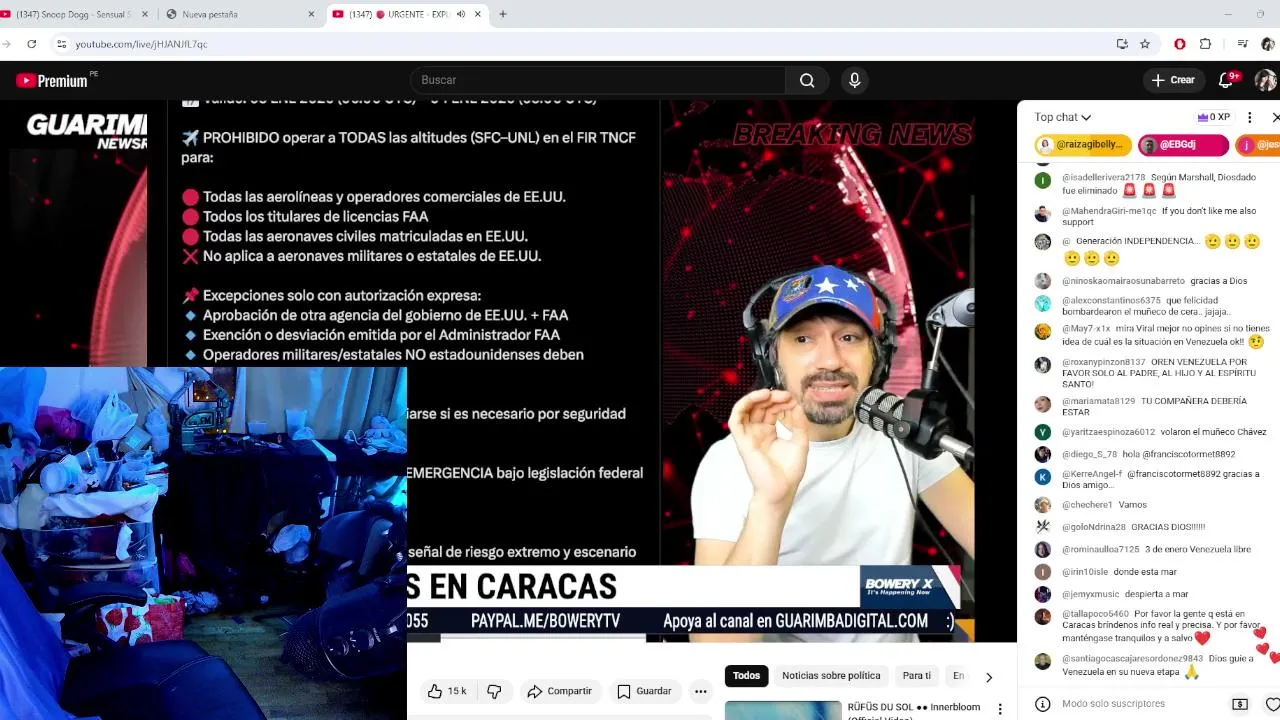Click @yaritzaespinoza6012 chat username
This screenshot has width=1280, height=720.
[1108, 432]
